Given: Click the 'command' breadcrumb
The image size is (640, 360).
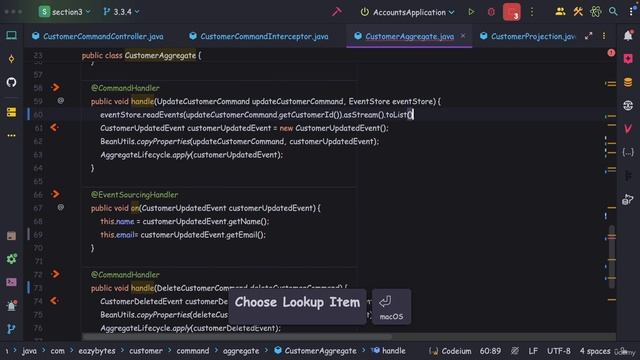Looking at the screenshot, I should coord(193,351).
